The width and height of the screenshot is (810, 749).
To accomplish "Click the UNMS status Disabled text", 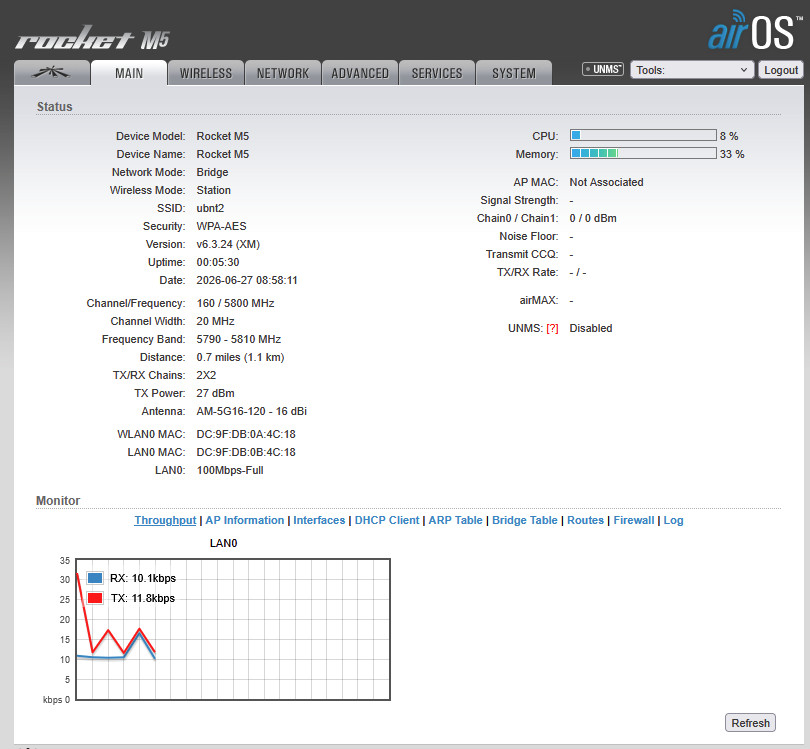I will click(590, 329).
